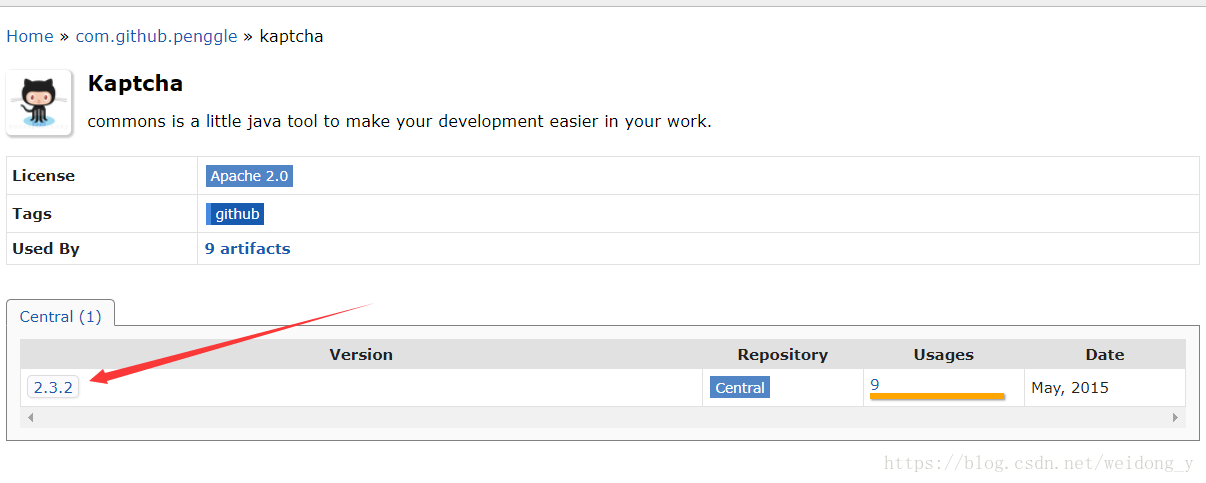Click the orange usages bar
This screenshot has height=483, width=1206.
[x=936, y=397]
